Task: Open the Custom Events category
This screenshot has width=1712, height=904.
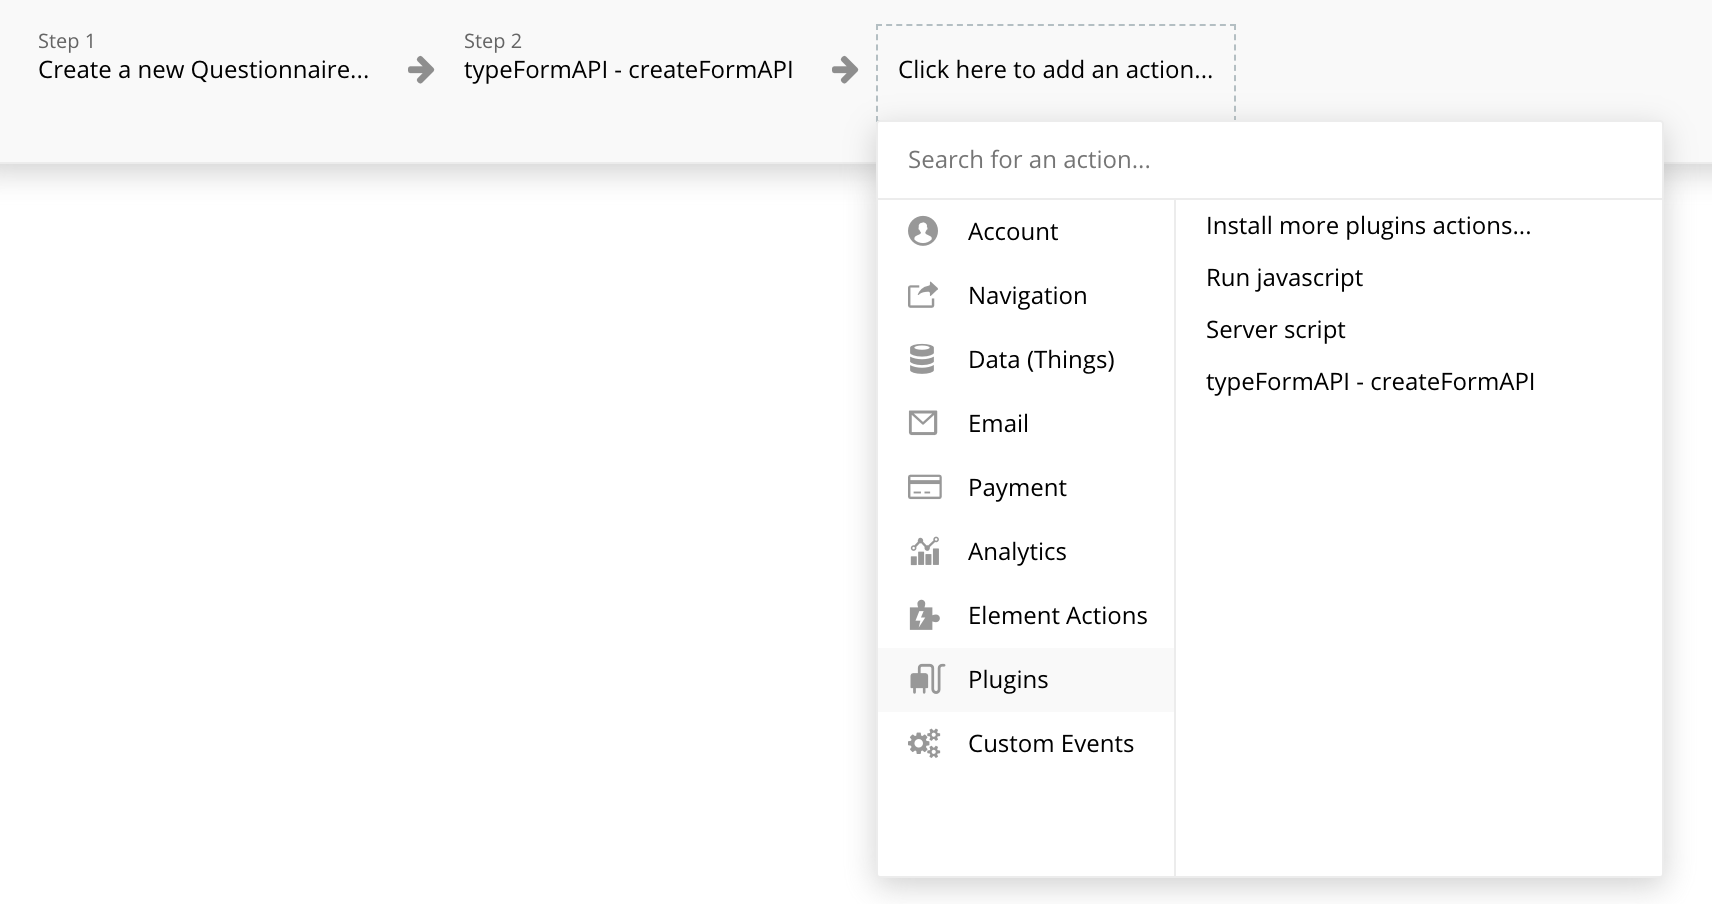Action: [x=1050, y=743]
